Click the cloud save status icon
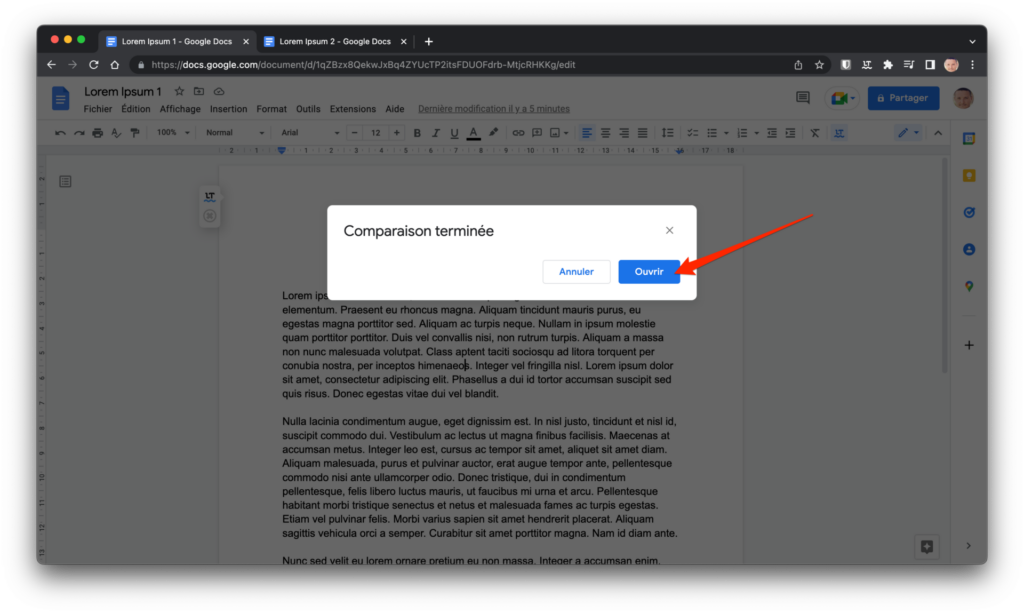This screenshot has height=613, width=1024. (x=219, y=91)
